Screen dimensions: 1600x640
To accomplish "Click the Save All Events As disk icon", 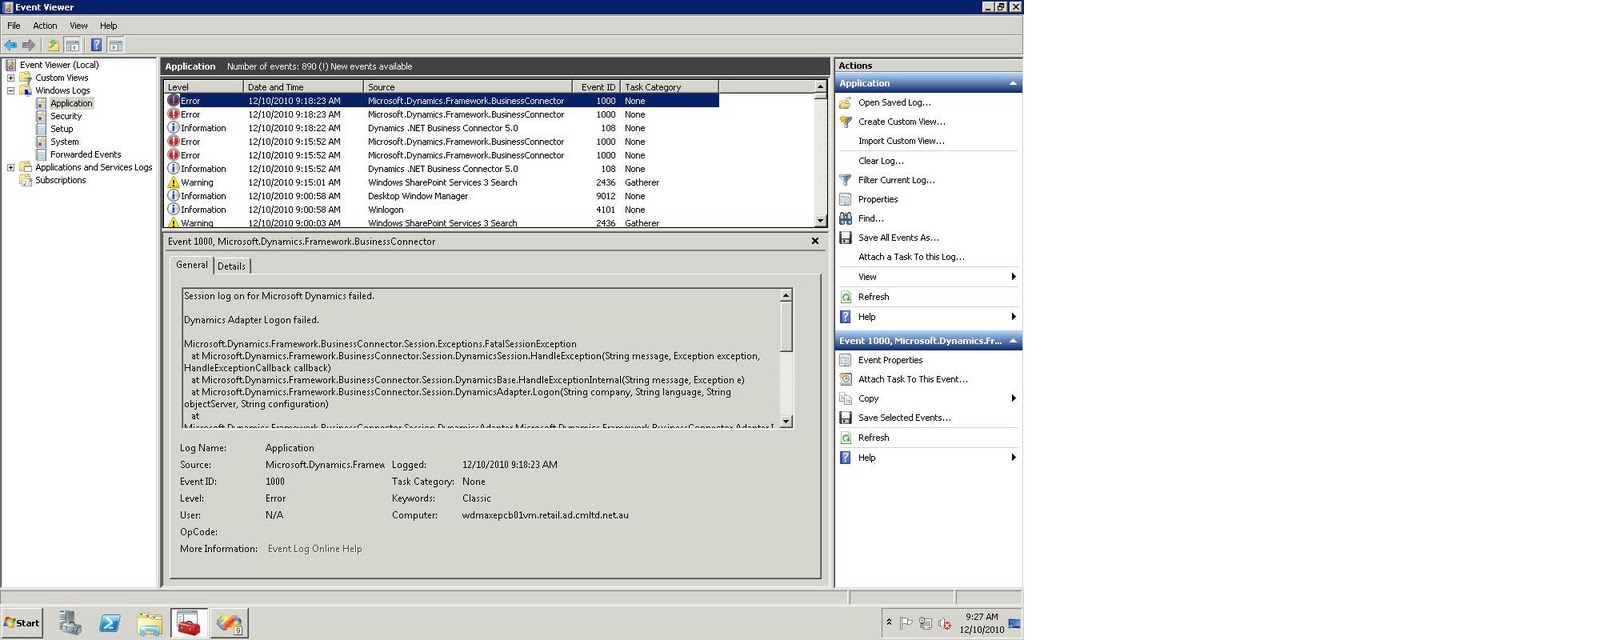I will pos(845,238).
